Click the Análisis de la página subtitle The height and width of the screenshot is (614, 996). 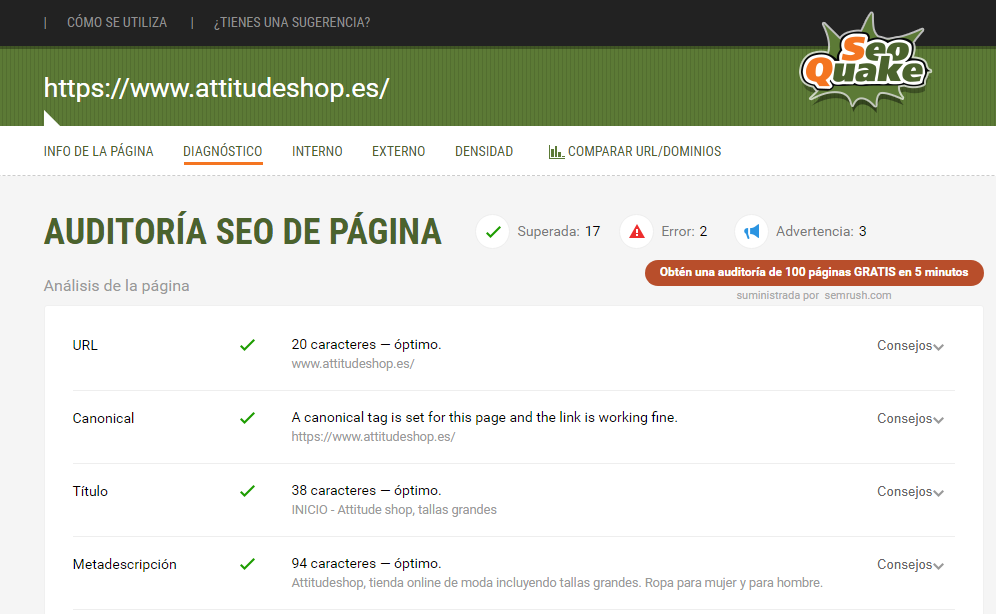[x=117, y=286]
